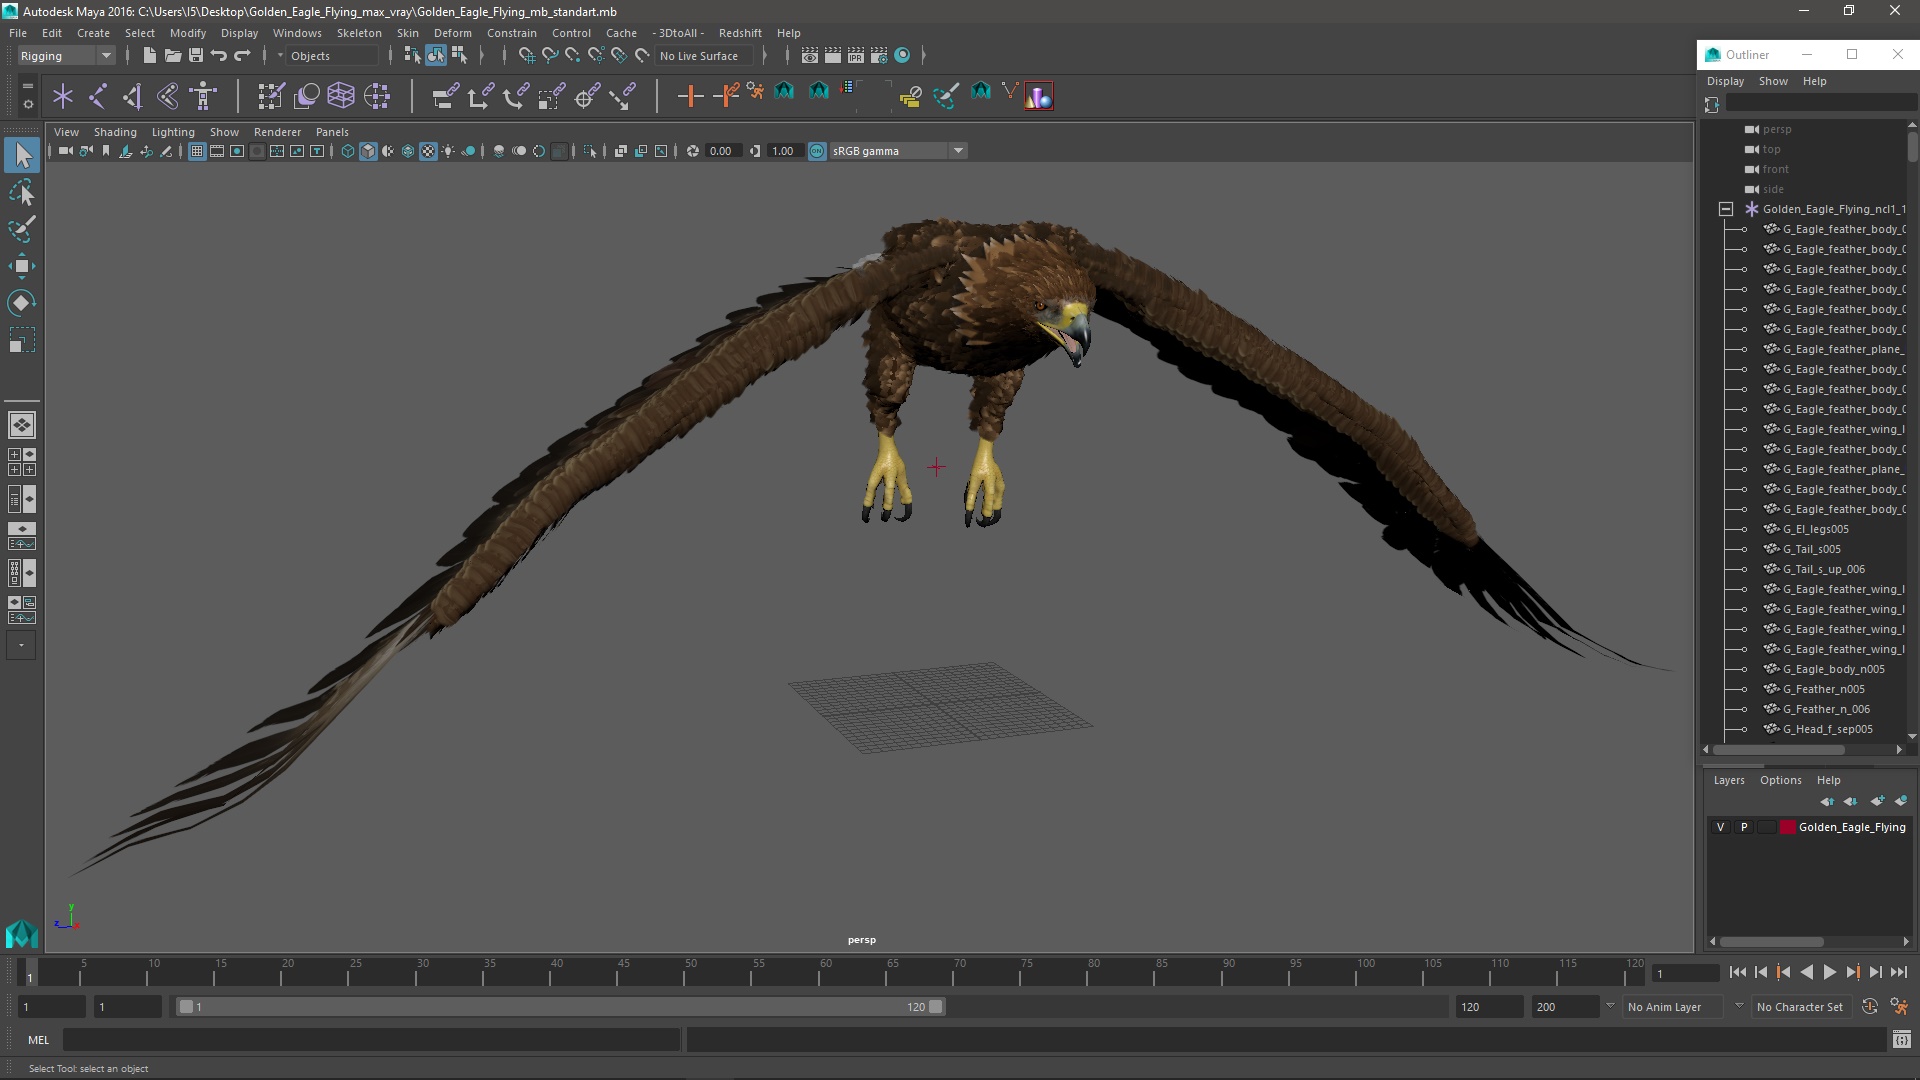This screenshot has width=1920, height=1080.
Task: Open the Constrain menu
Action: click(511, 33)
